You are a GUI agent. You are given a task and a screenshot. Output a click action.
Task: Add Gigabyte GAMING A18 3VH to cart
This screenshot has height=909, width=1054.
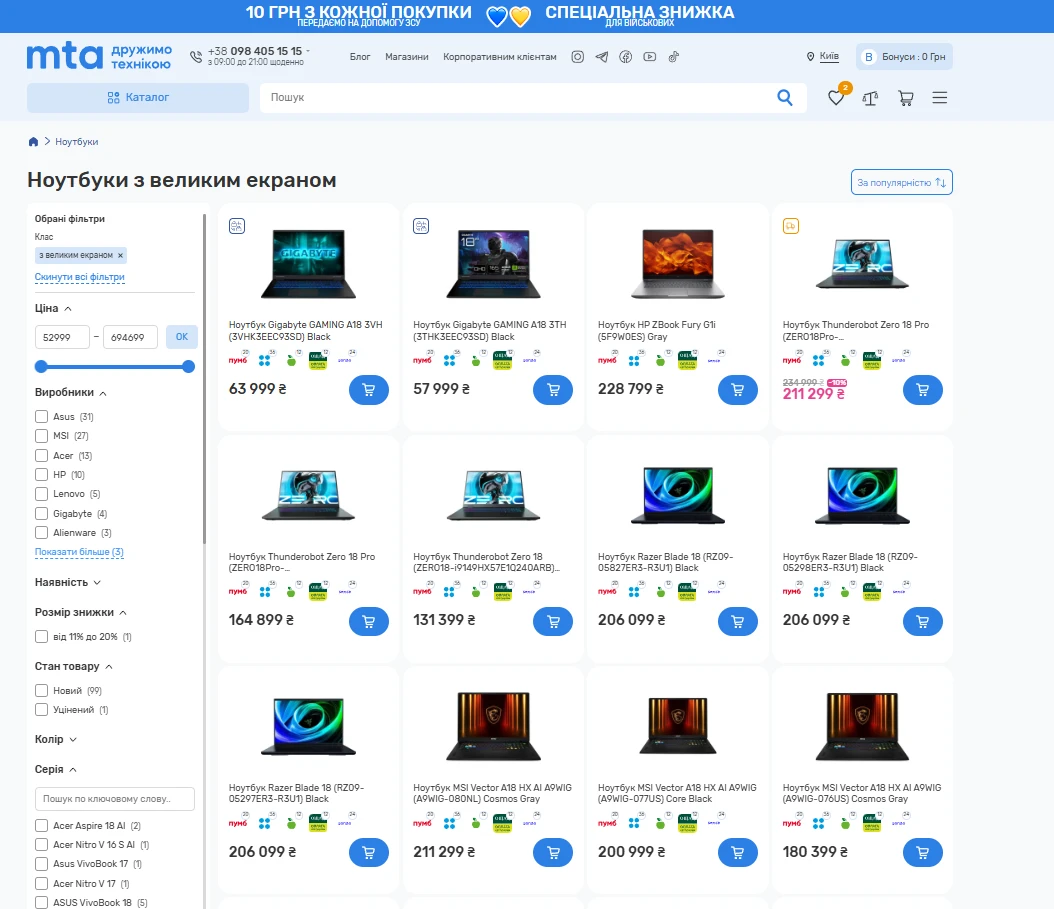tap(368, 390)
